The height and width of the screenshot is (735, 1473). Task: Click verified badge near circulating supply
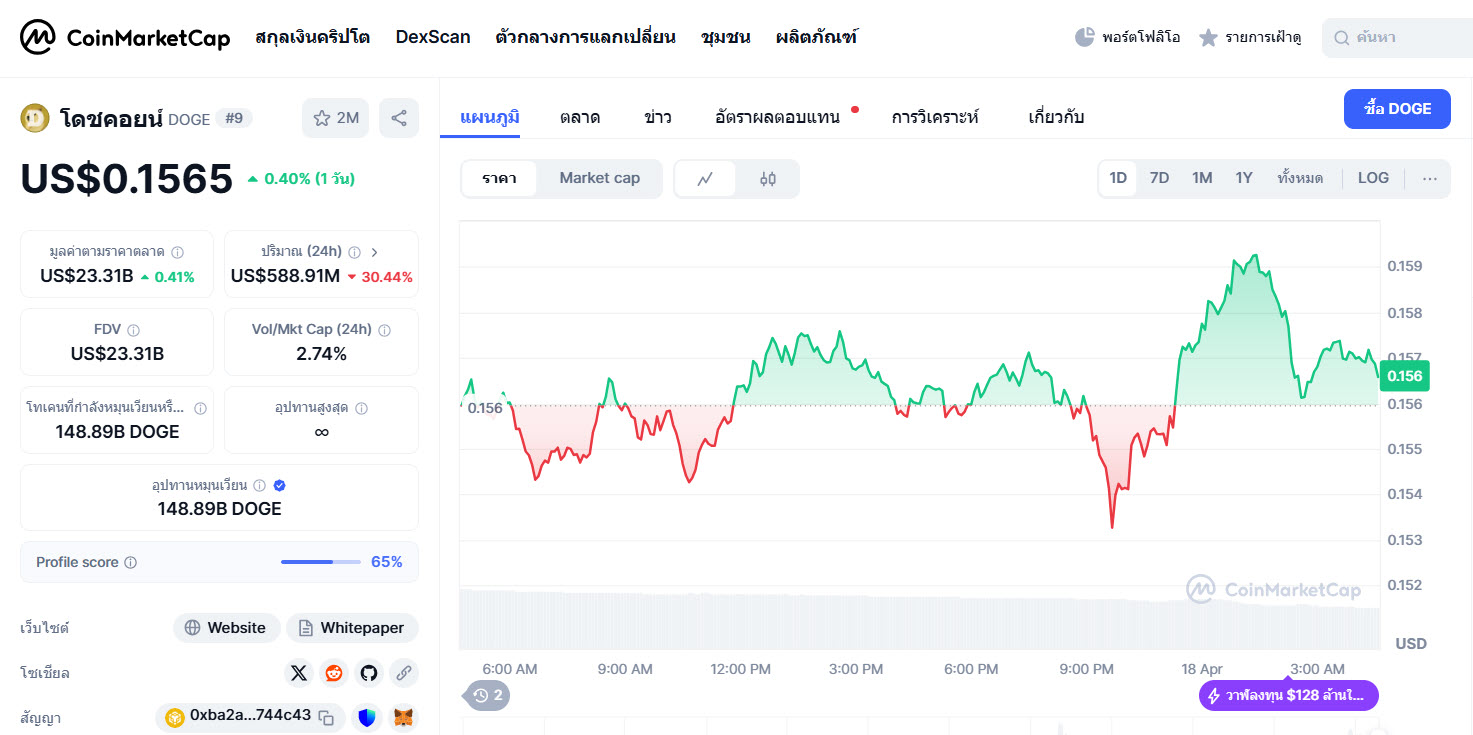[x=280, y=485]
